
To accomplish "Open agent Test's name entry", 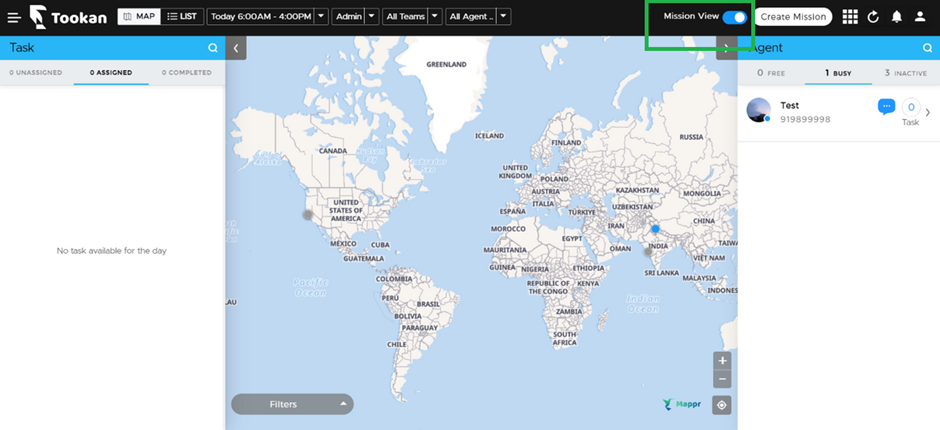I will click(x=790, y=105).
